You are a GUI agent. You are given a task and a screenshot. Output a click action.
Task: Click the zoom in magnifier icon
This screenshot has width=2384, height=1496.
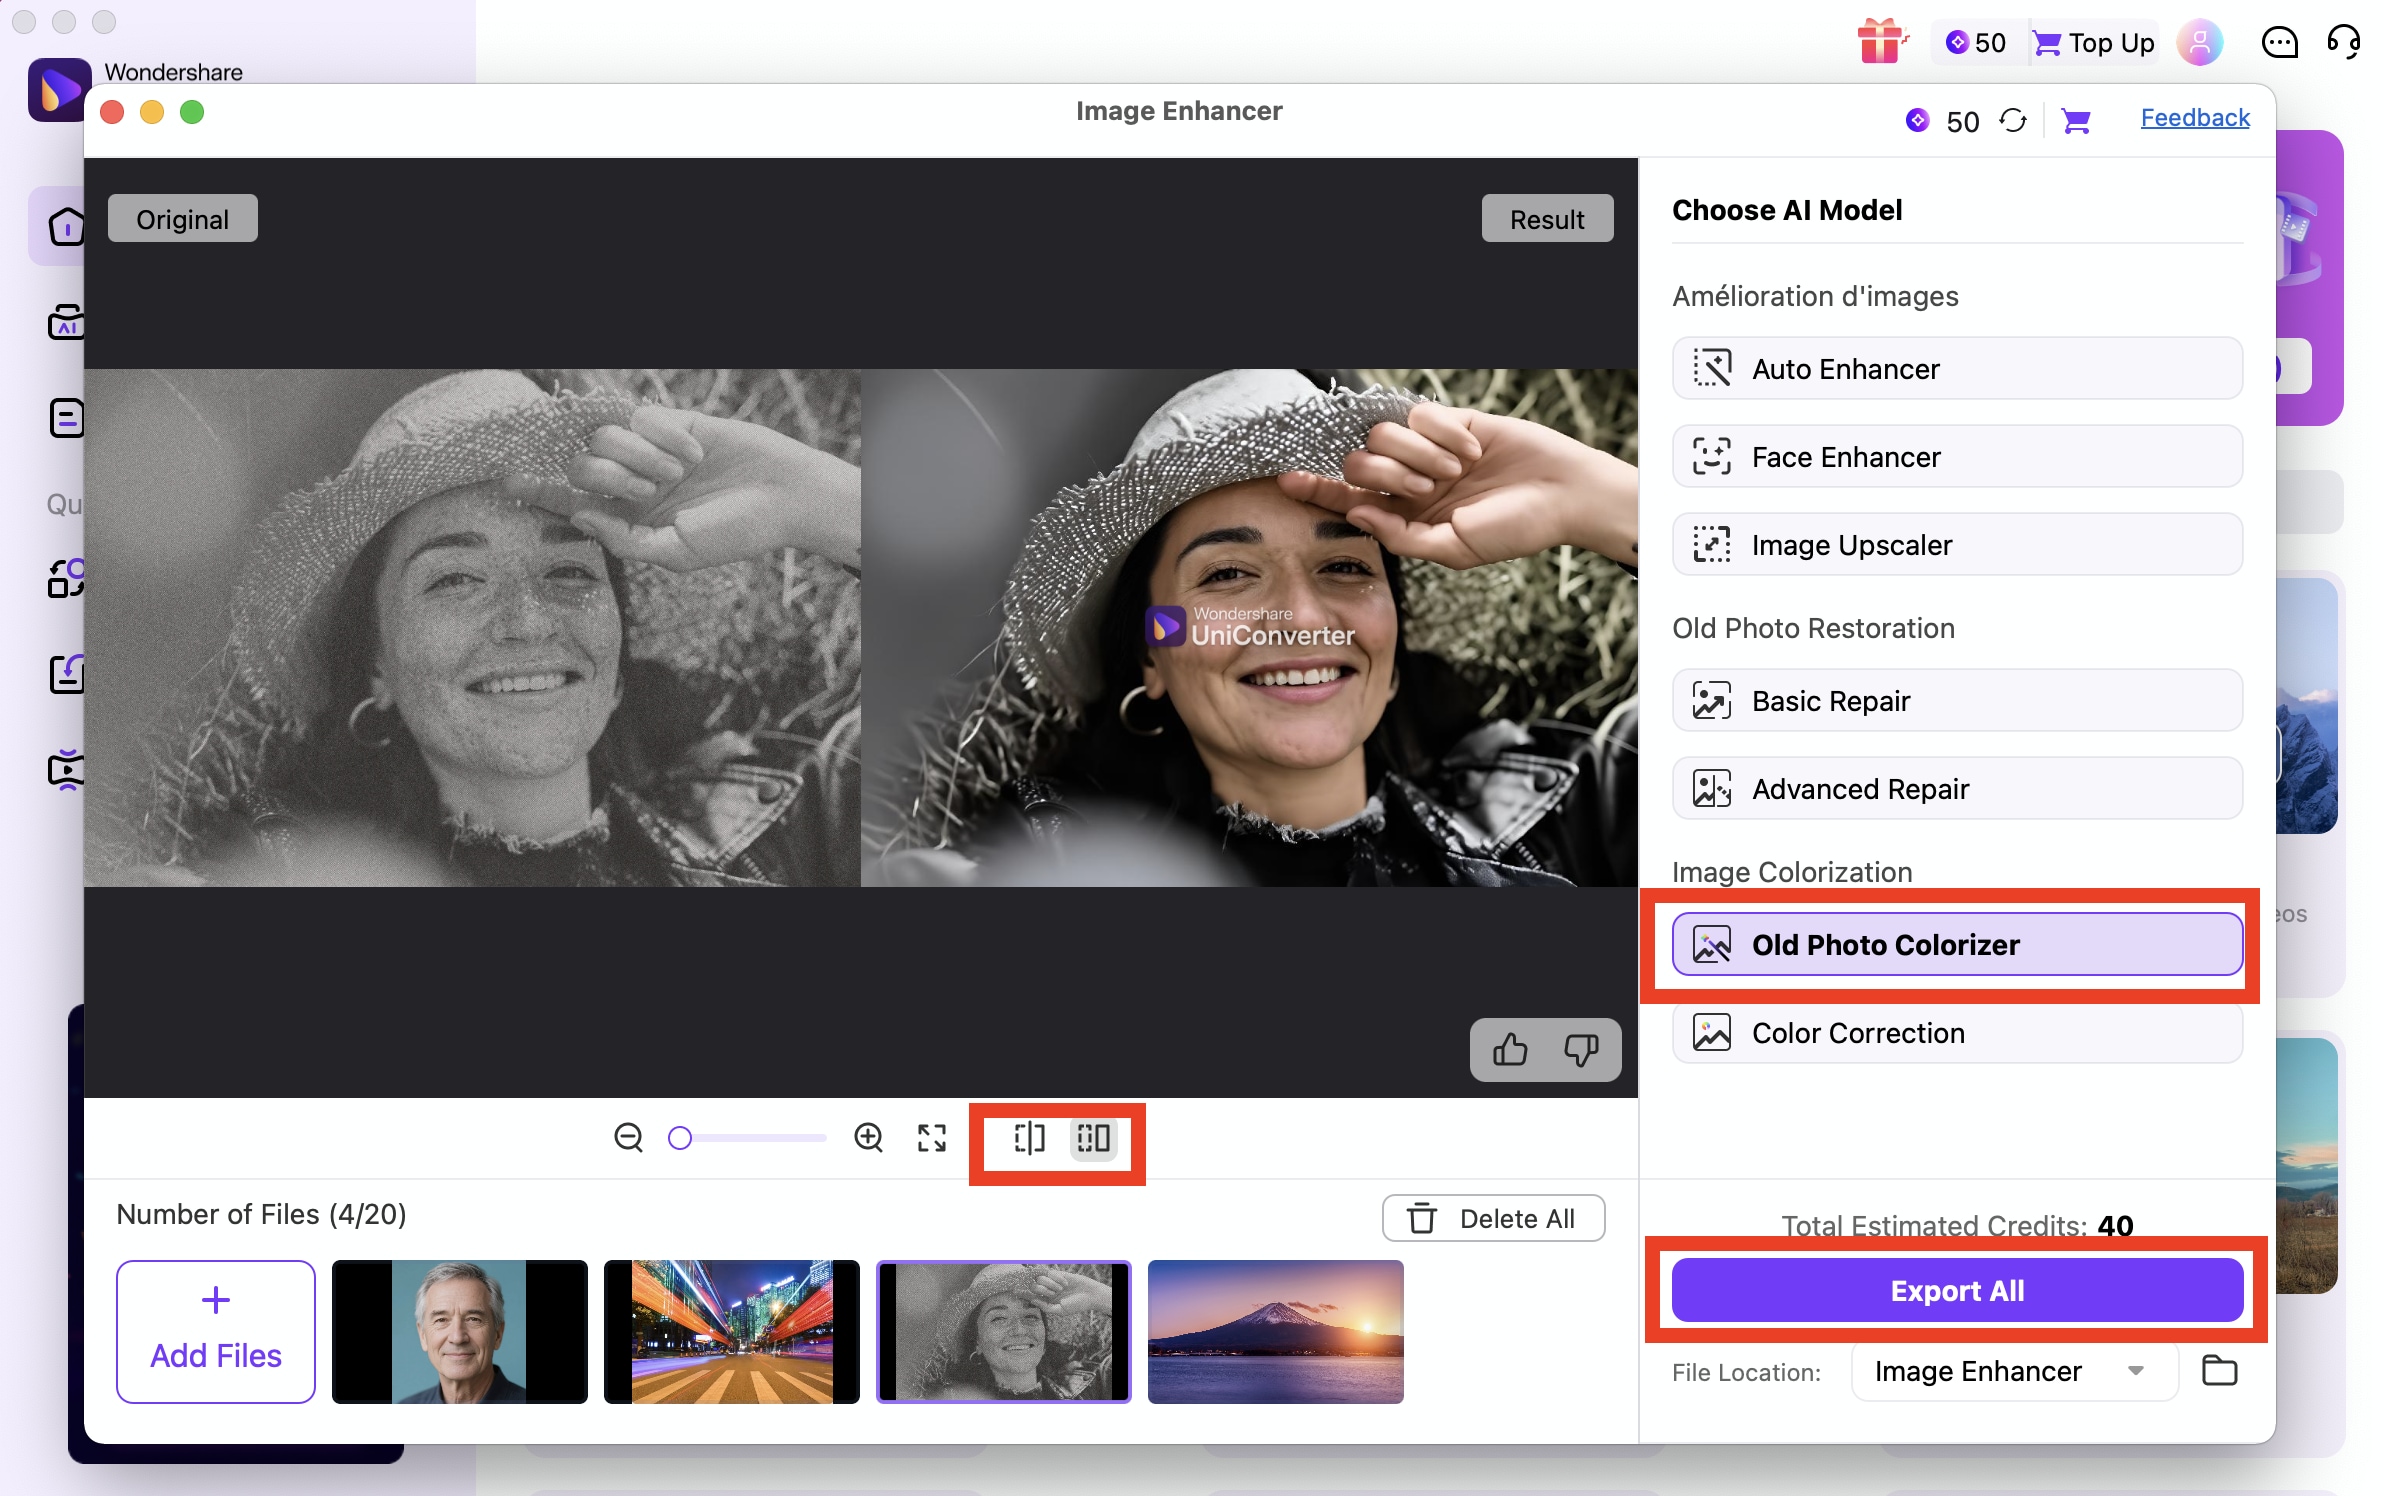click(868, 1137)
